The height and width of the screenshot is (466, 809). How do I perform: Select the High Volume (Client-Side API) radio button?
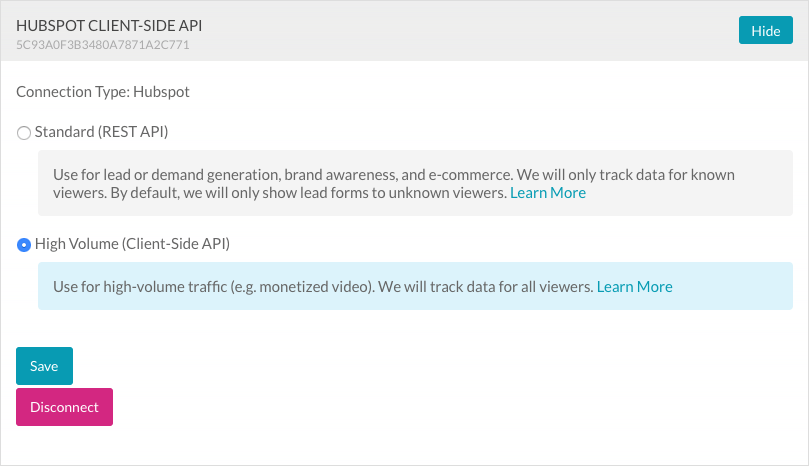click(x=24, y=244)
